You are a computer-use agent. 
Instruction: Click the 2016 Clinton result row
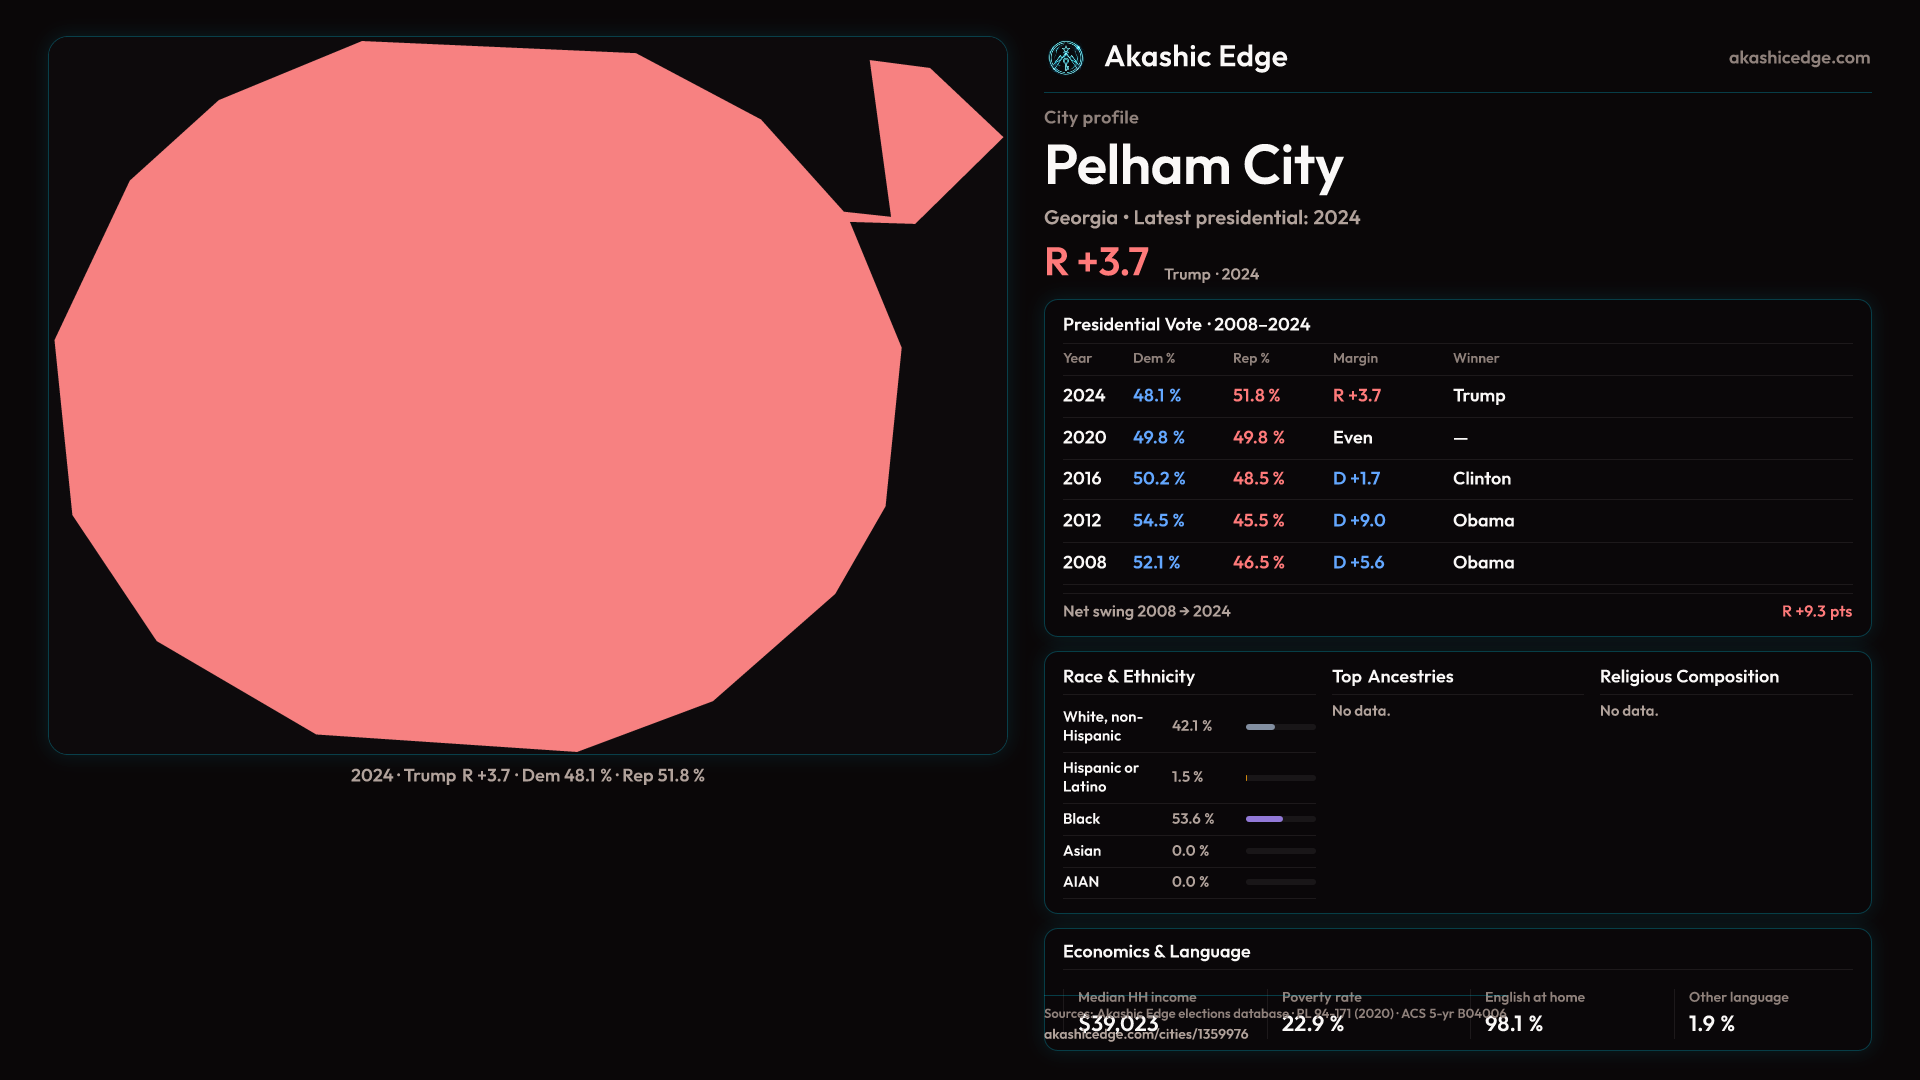pyautogui.click(x=1456, y=479)
